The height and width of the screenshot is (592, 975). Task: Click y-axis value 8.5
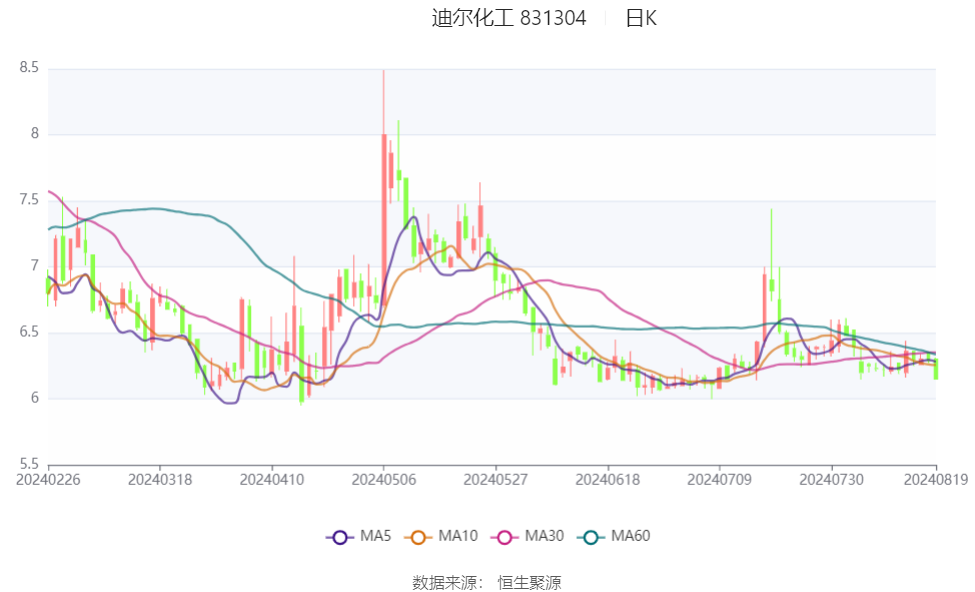29,67
